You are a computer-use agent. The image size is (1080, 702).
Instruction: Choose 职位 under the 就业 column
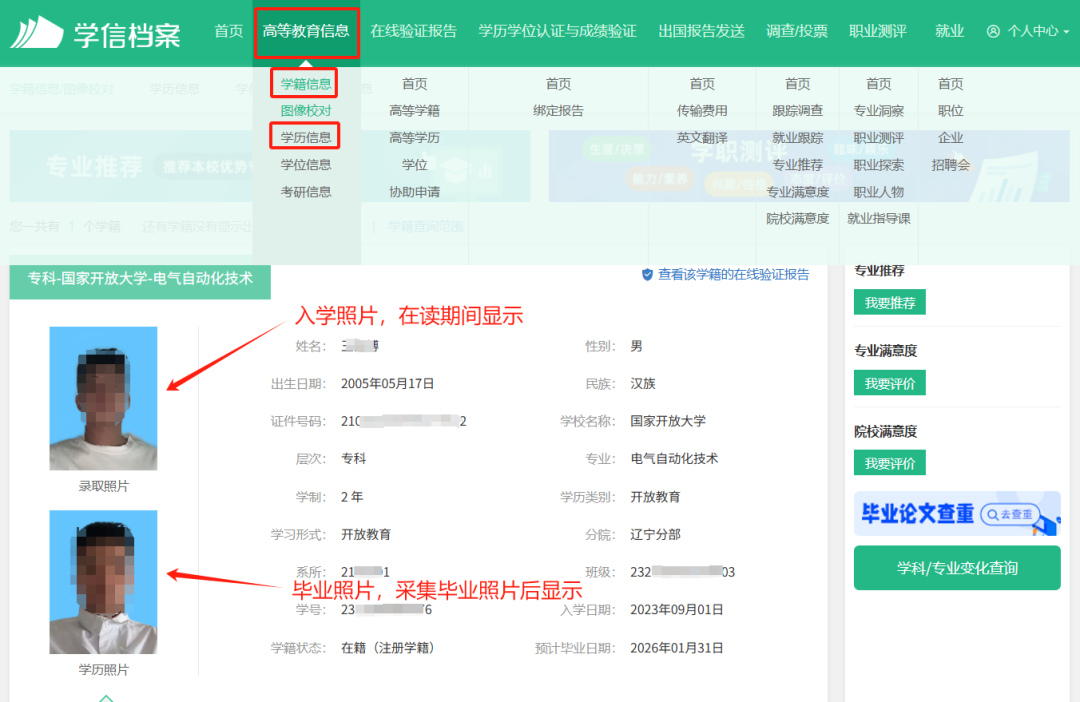951,111
